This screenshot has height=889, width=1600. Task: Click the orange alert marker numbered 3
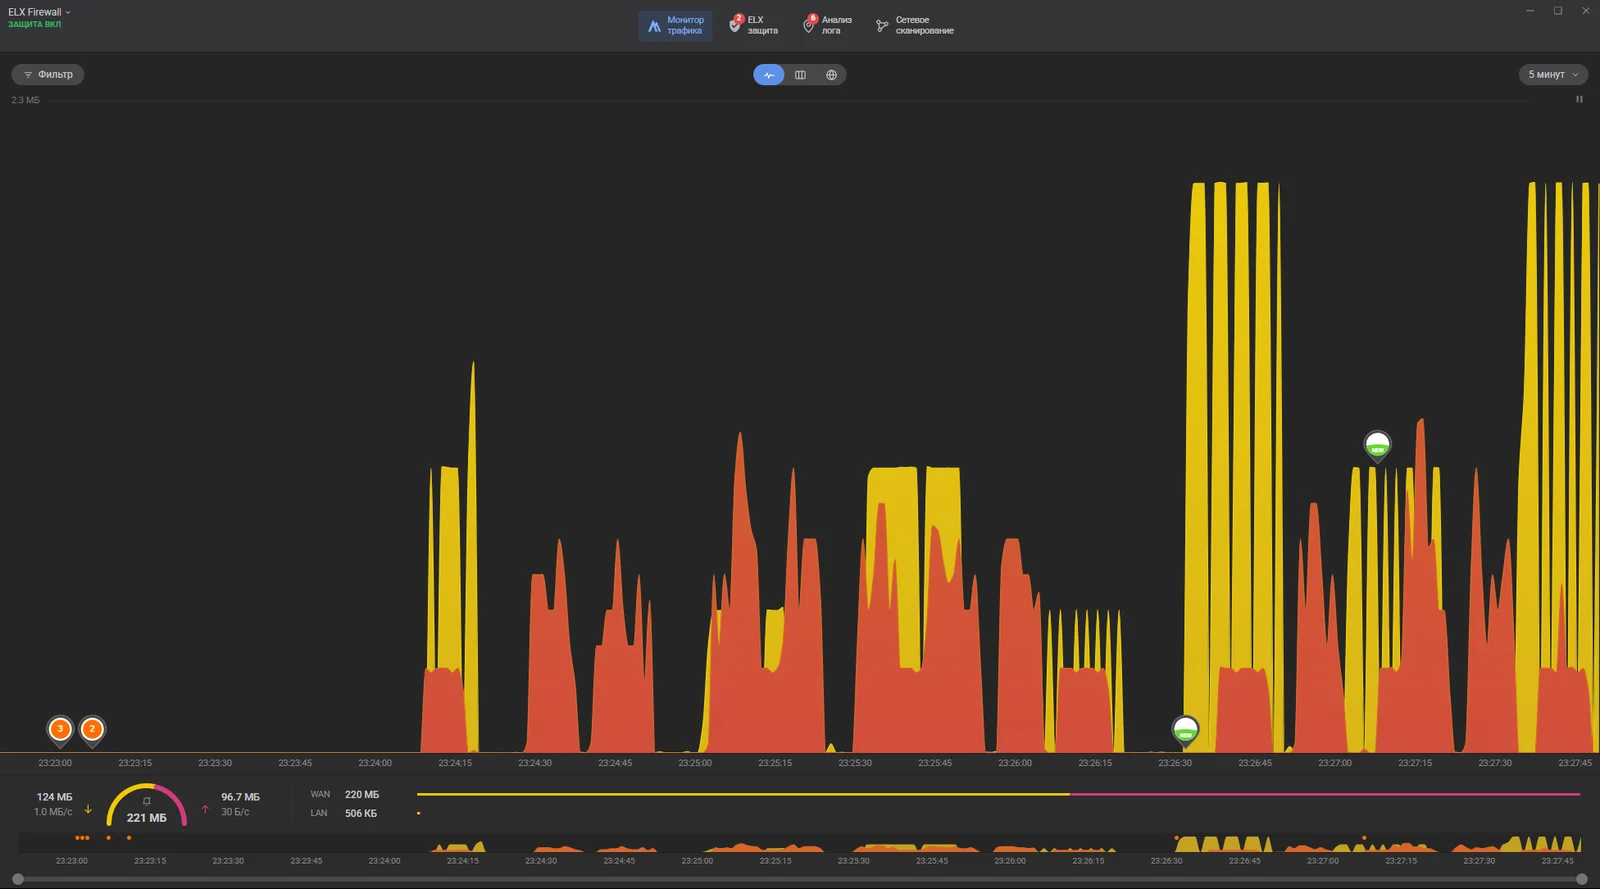[x=60, y=730]
